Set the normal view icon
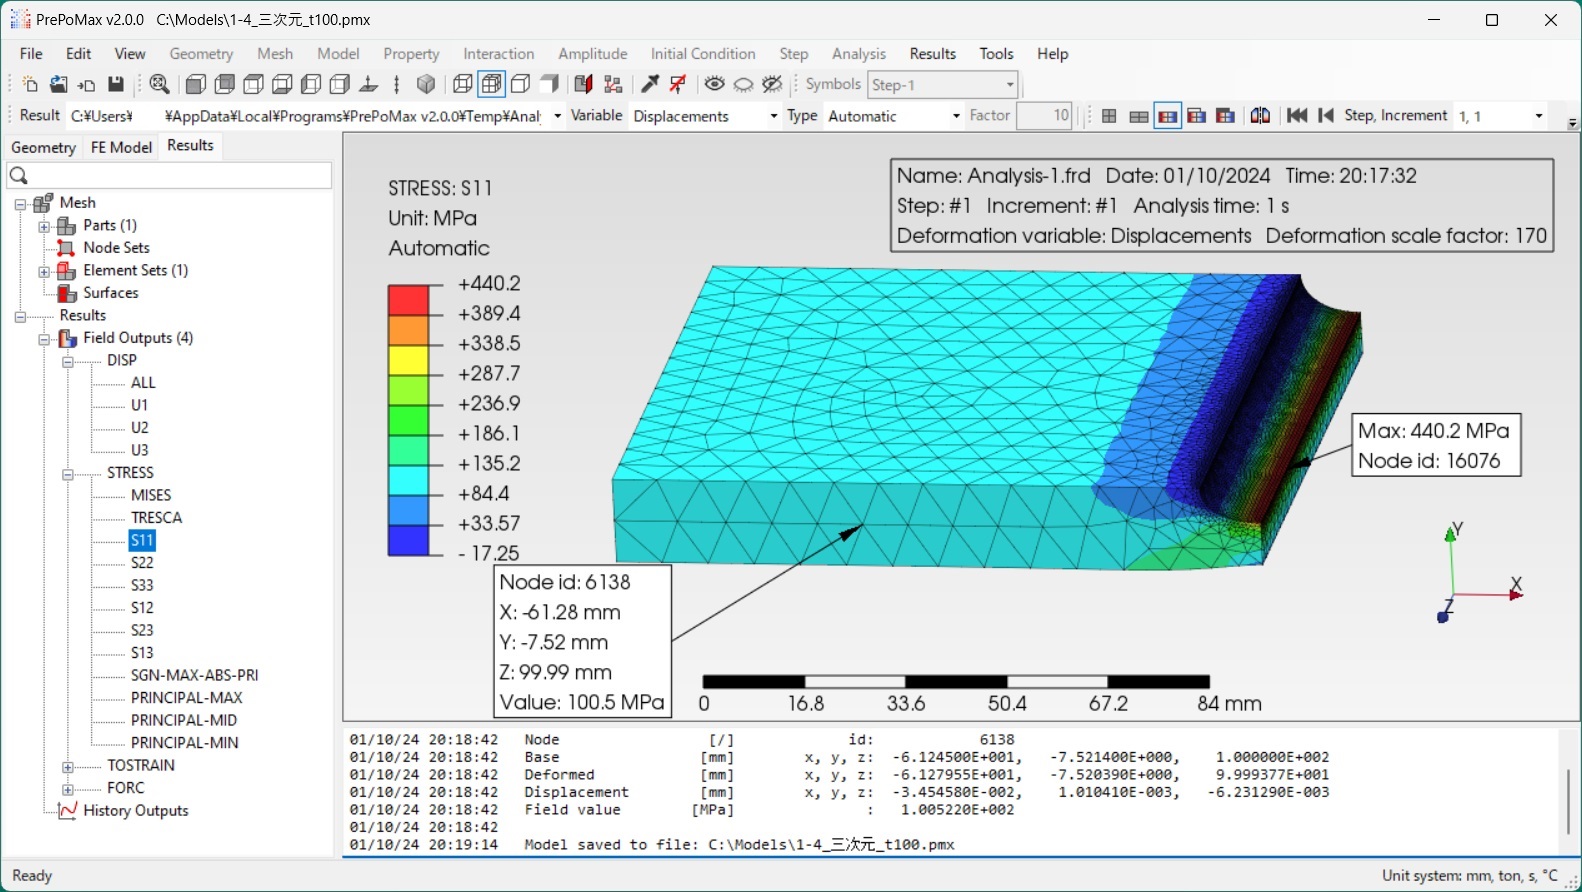 point(369,85)
